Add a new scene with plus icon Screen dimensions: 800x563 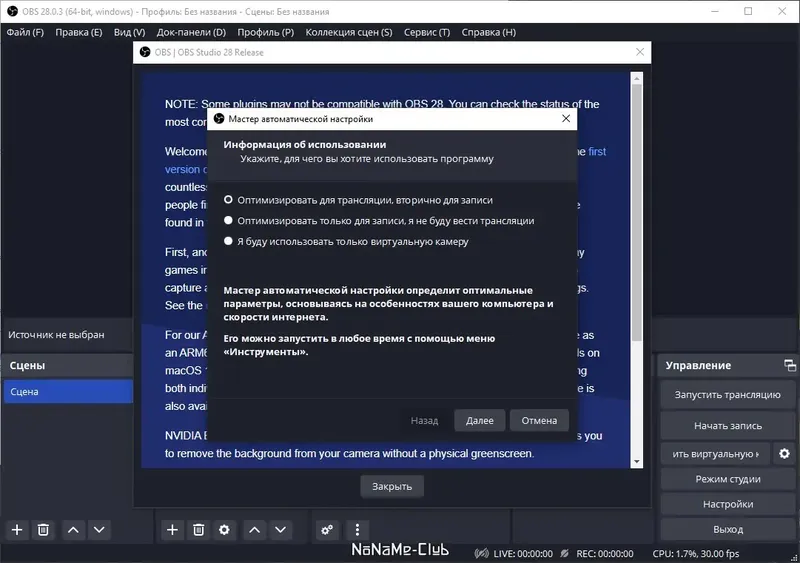(17, 530)
